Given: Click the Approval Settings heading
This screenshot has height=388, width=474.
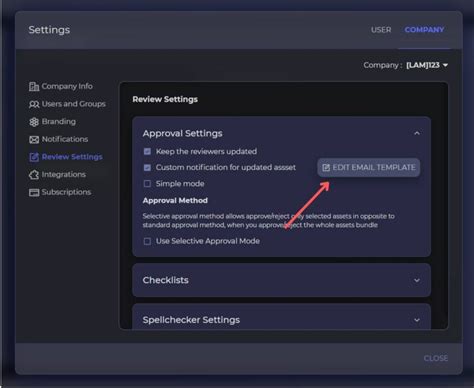Looking at the screenshot, I should (182, 133).
